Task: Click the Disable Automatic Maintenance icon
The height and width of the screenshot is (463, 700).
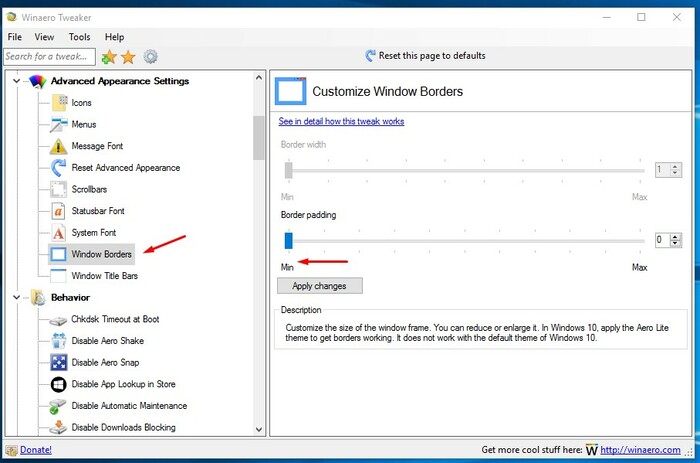Action: (58, 406)
